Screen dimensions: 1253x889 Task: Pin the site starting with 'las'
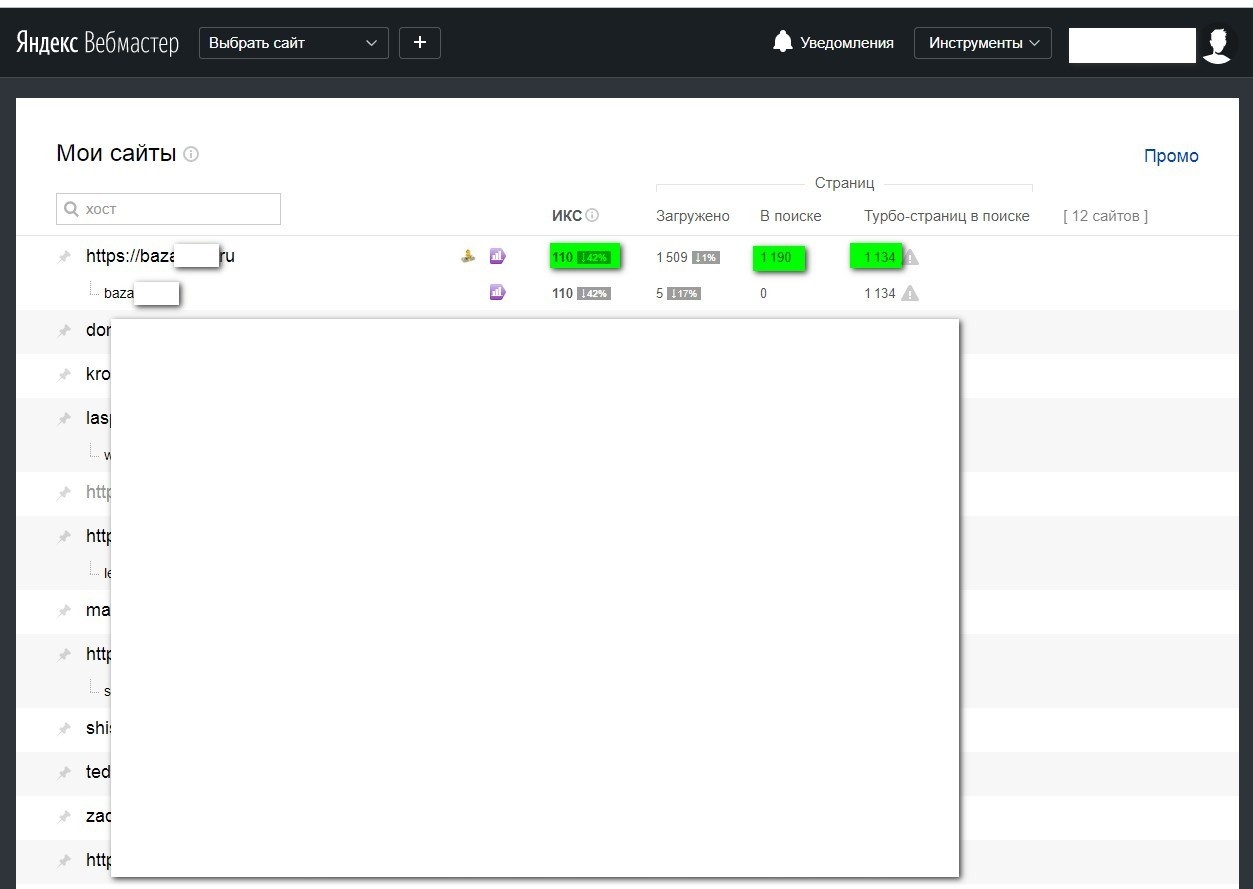pos(64,418)
